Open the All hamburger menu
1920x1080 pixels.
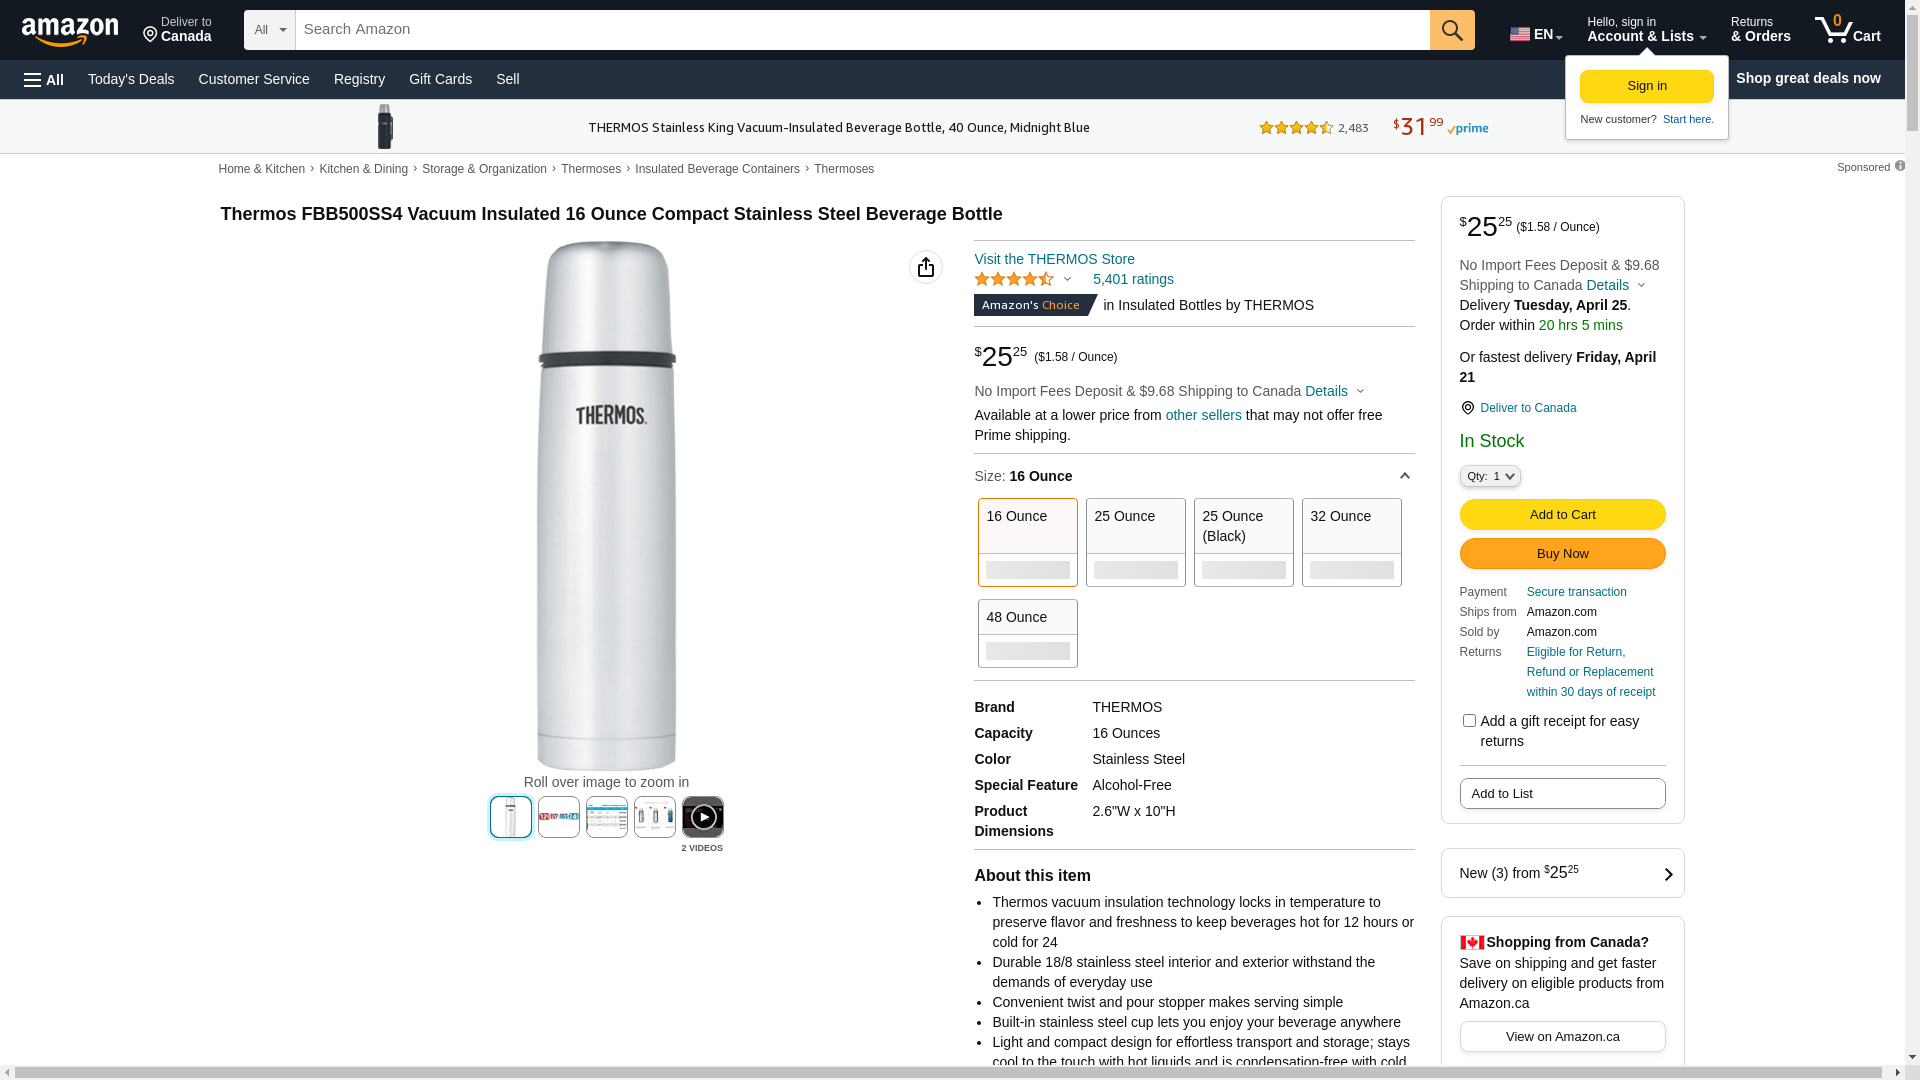(x=44, y=79)
